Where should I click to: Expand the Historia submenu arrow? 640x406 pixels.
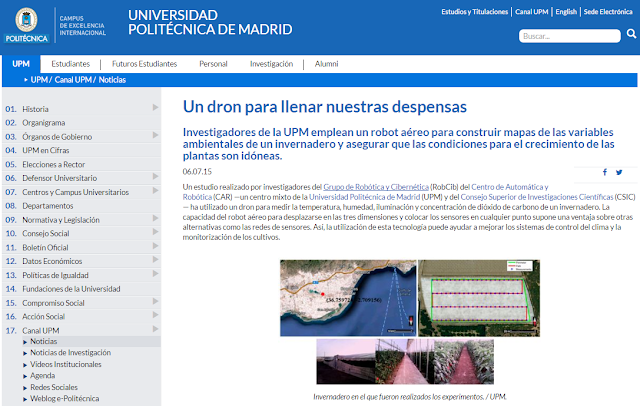point(155,107)
